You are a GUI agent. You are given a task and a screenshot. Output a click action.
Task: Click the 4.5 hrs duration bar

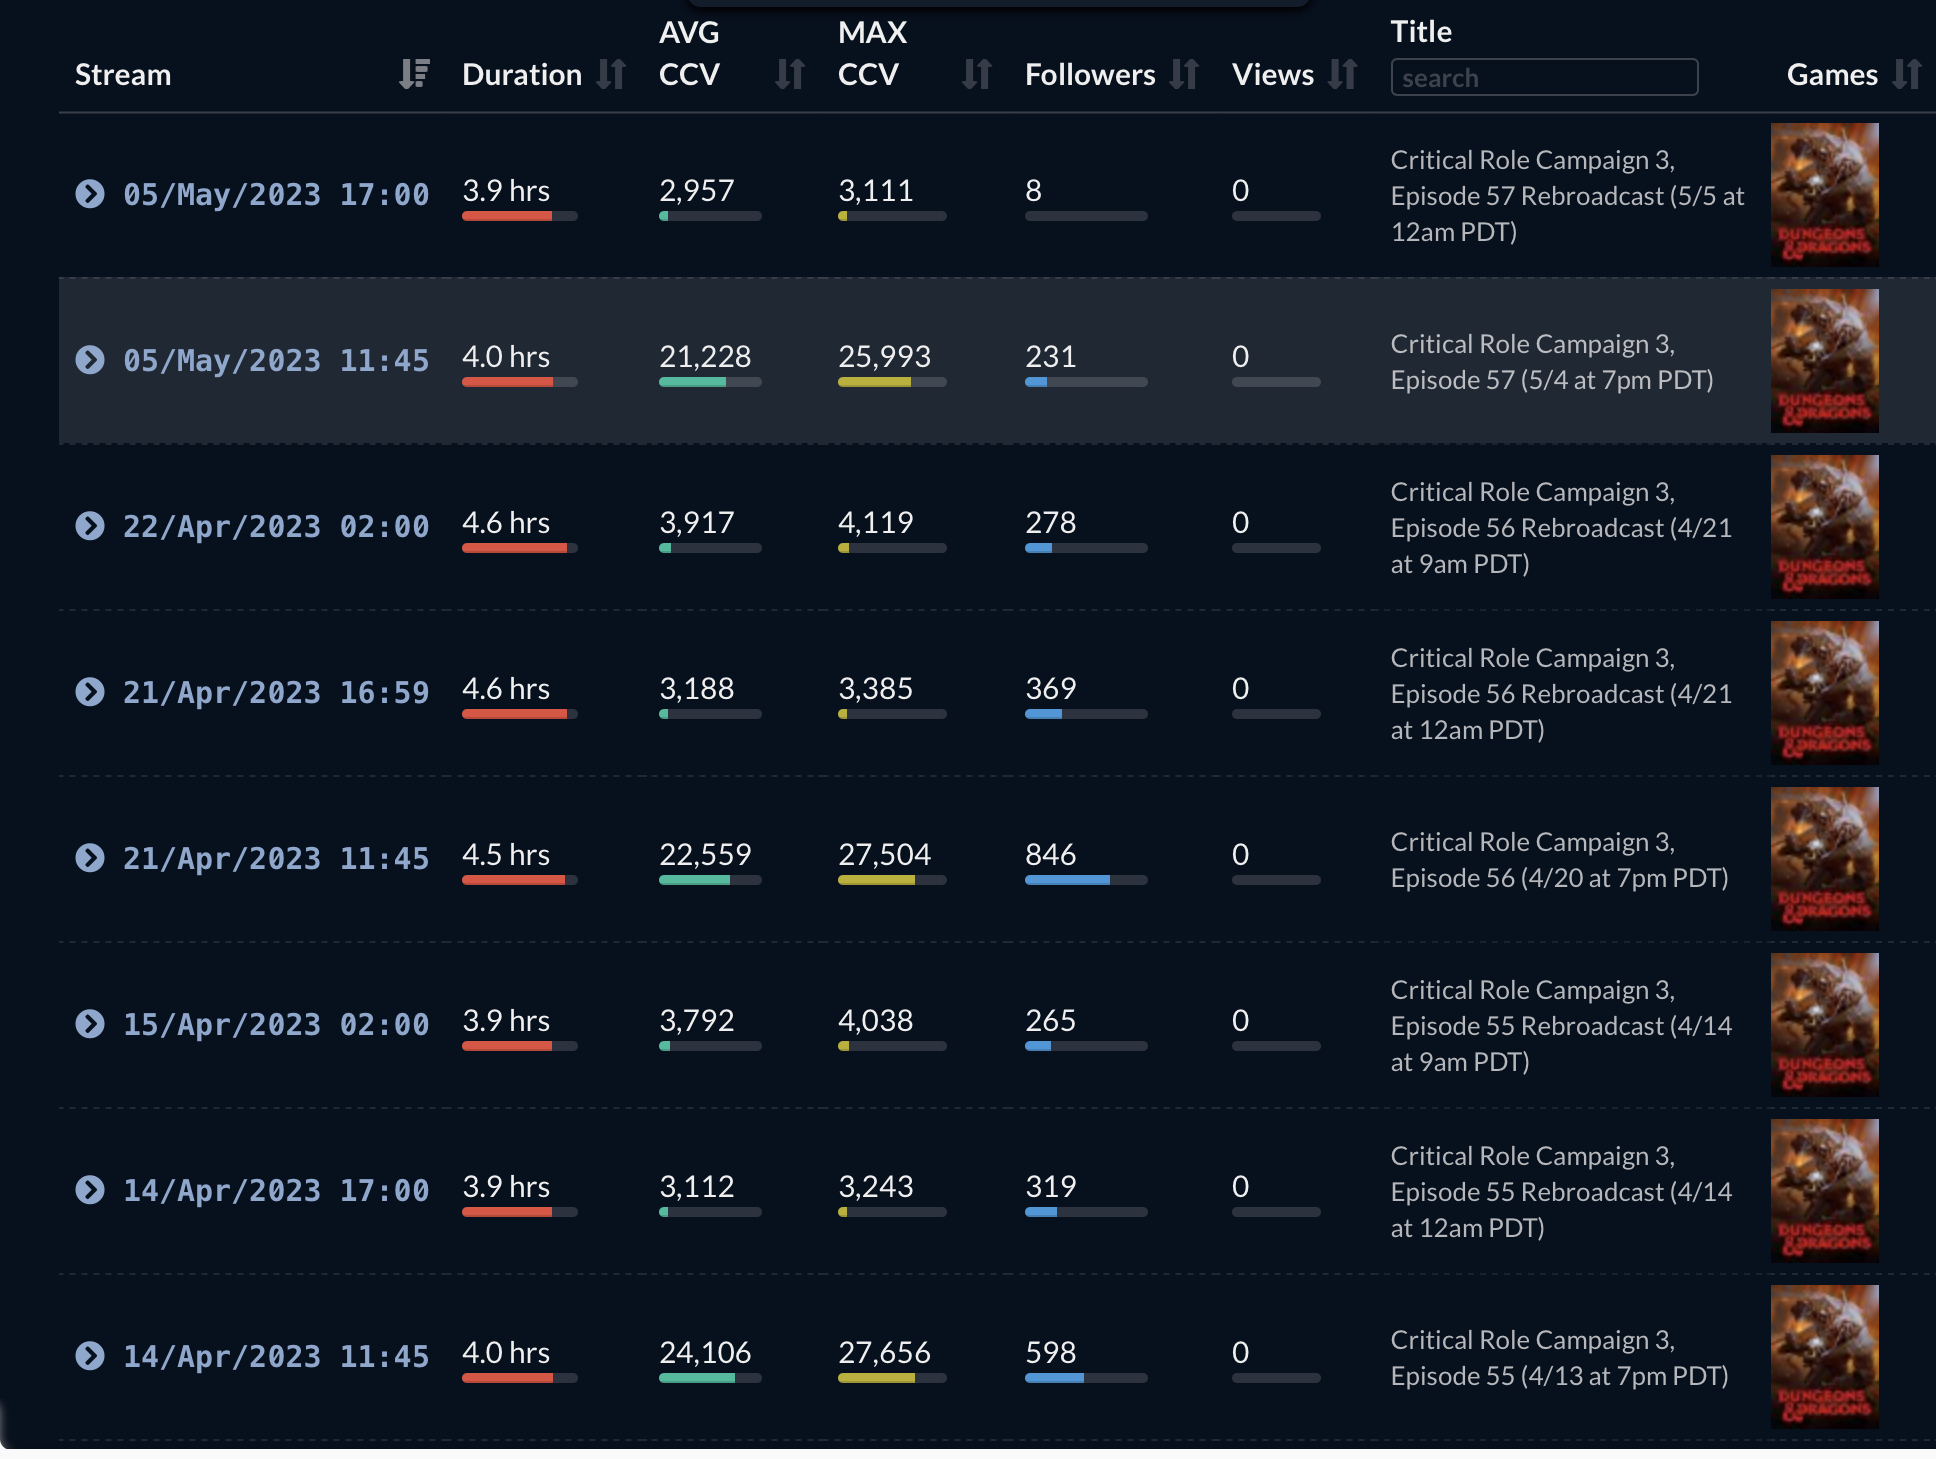[x=520, y=880]
